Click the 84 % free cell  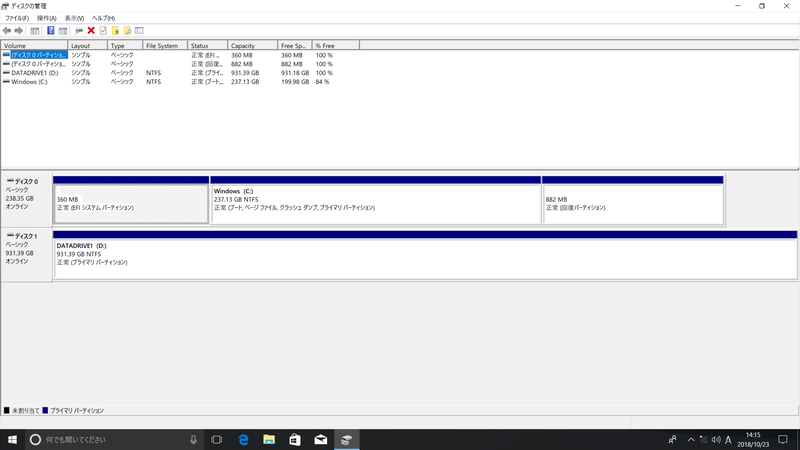click(322, 82)
